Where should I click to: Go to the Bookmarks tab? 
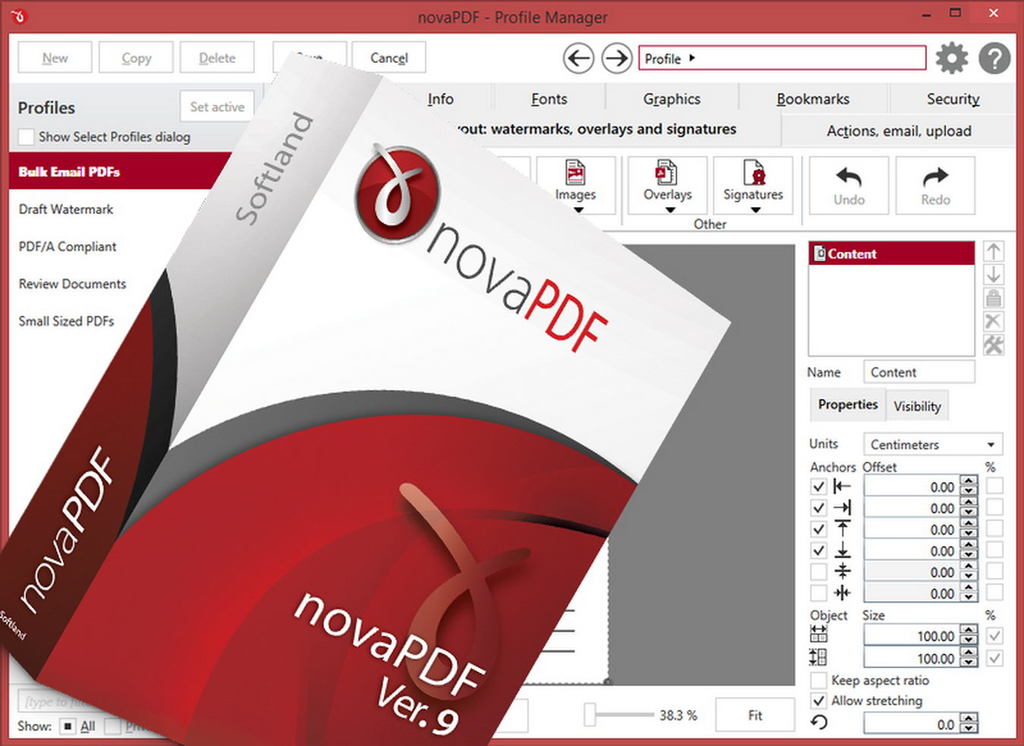click(x=813, y=99)
